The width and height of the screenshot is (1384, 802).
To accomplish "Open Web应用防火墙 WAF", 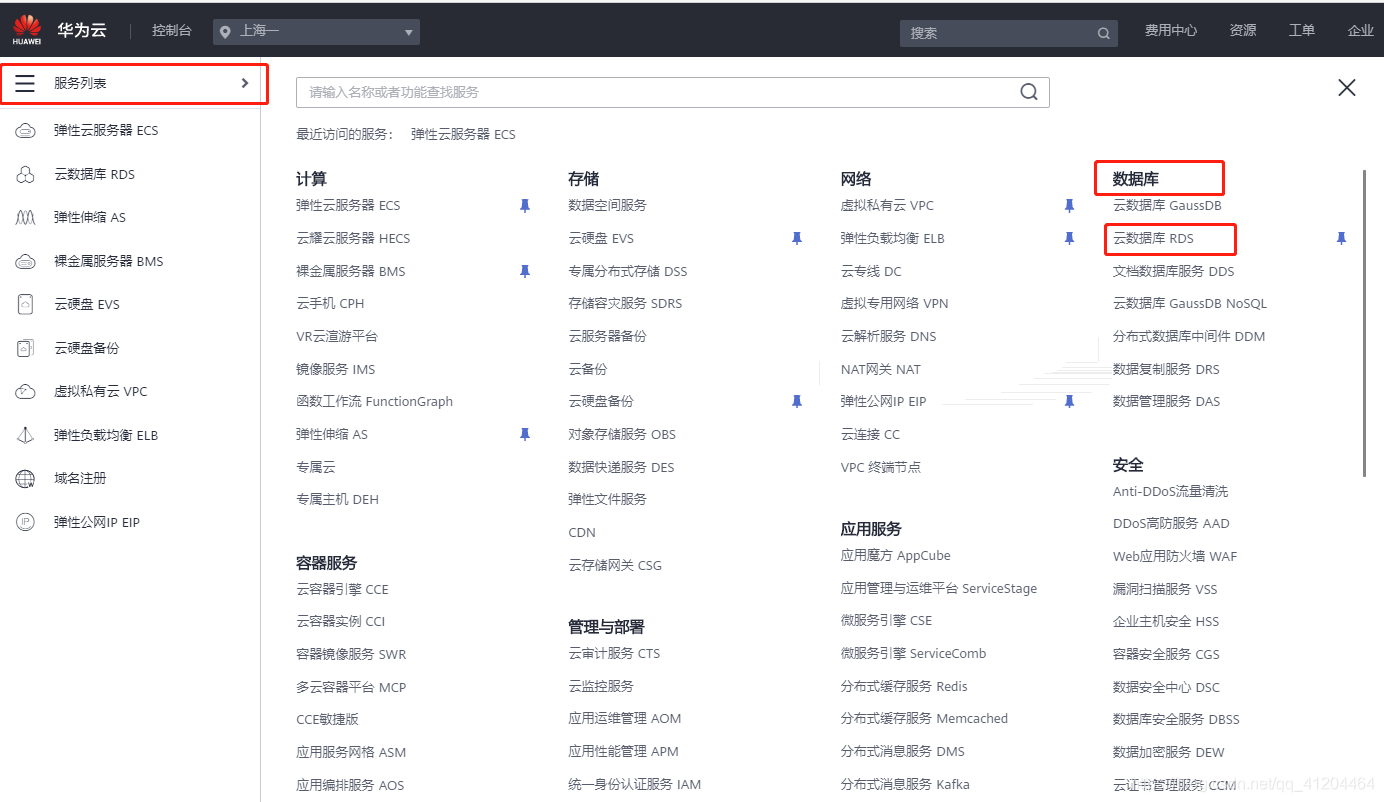I will click(1175, 556).
